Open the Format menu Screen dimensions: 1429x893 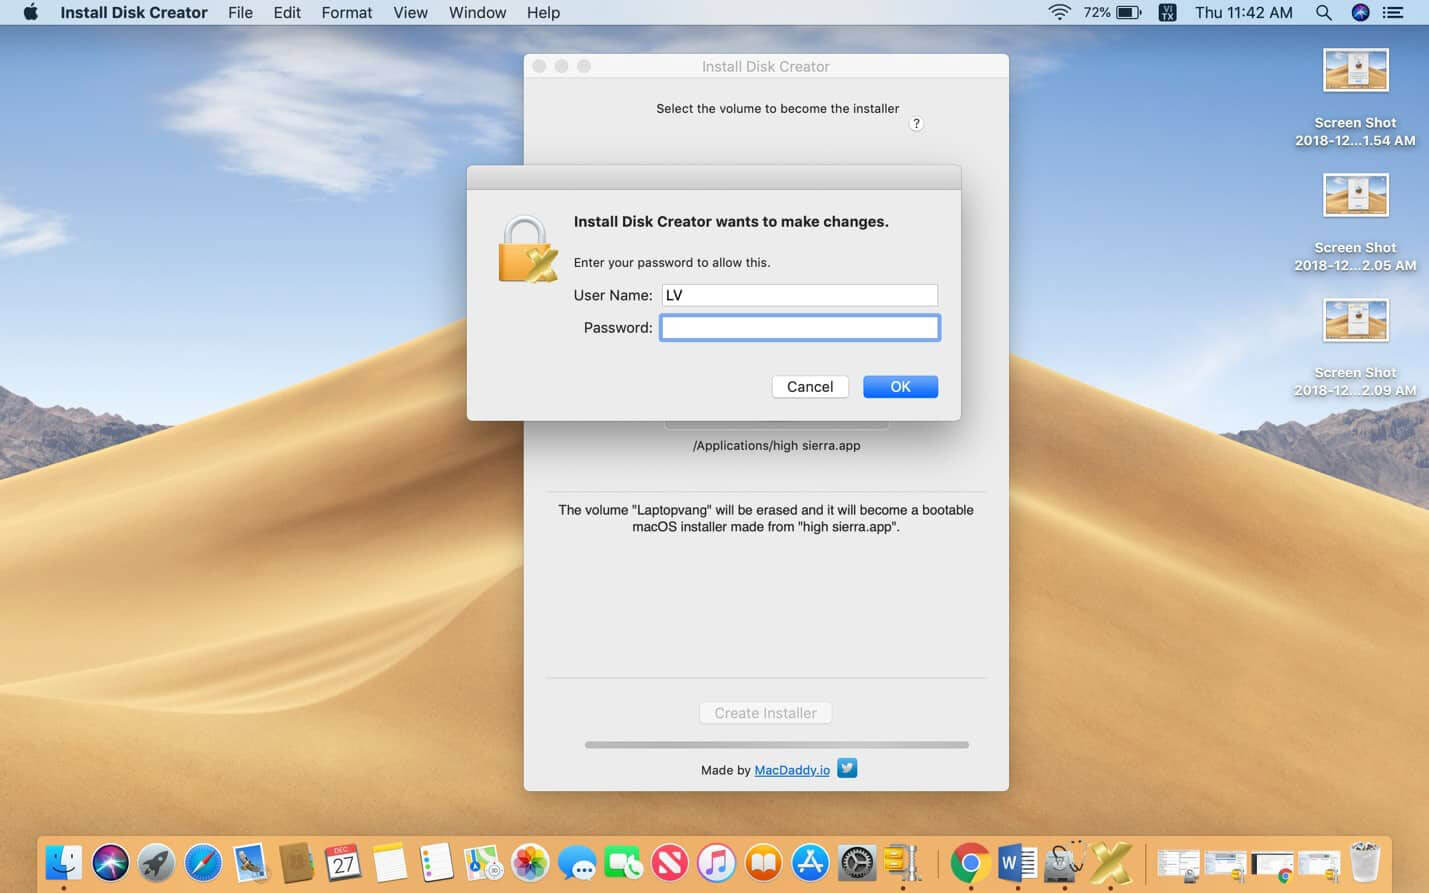346,12
